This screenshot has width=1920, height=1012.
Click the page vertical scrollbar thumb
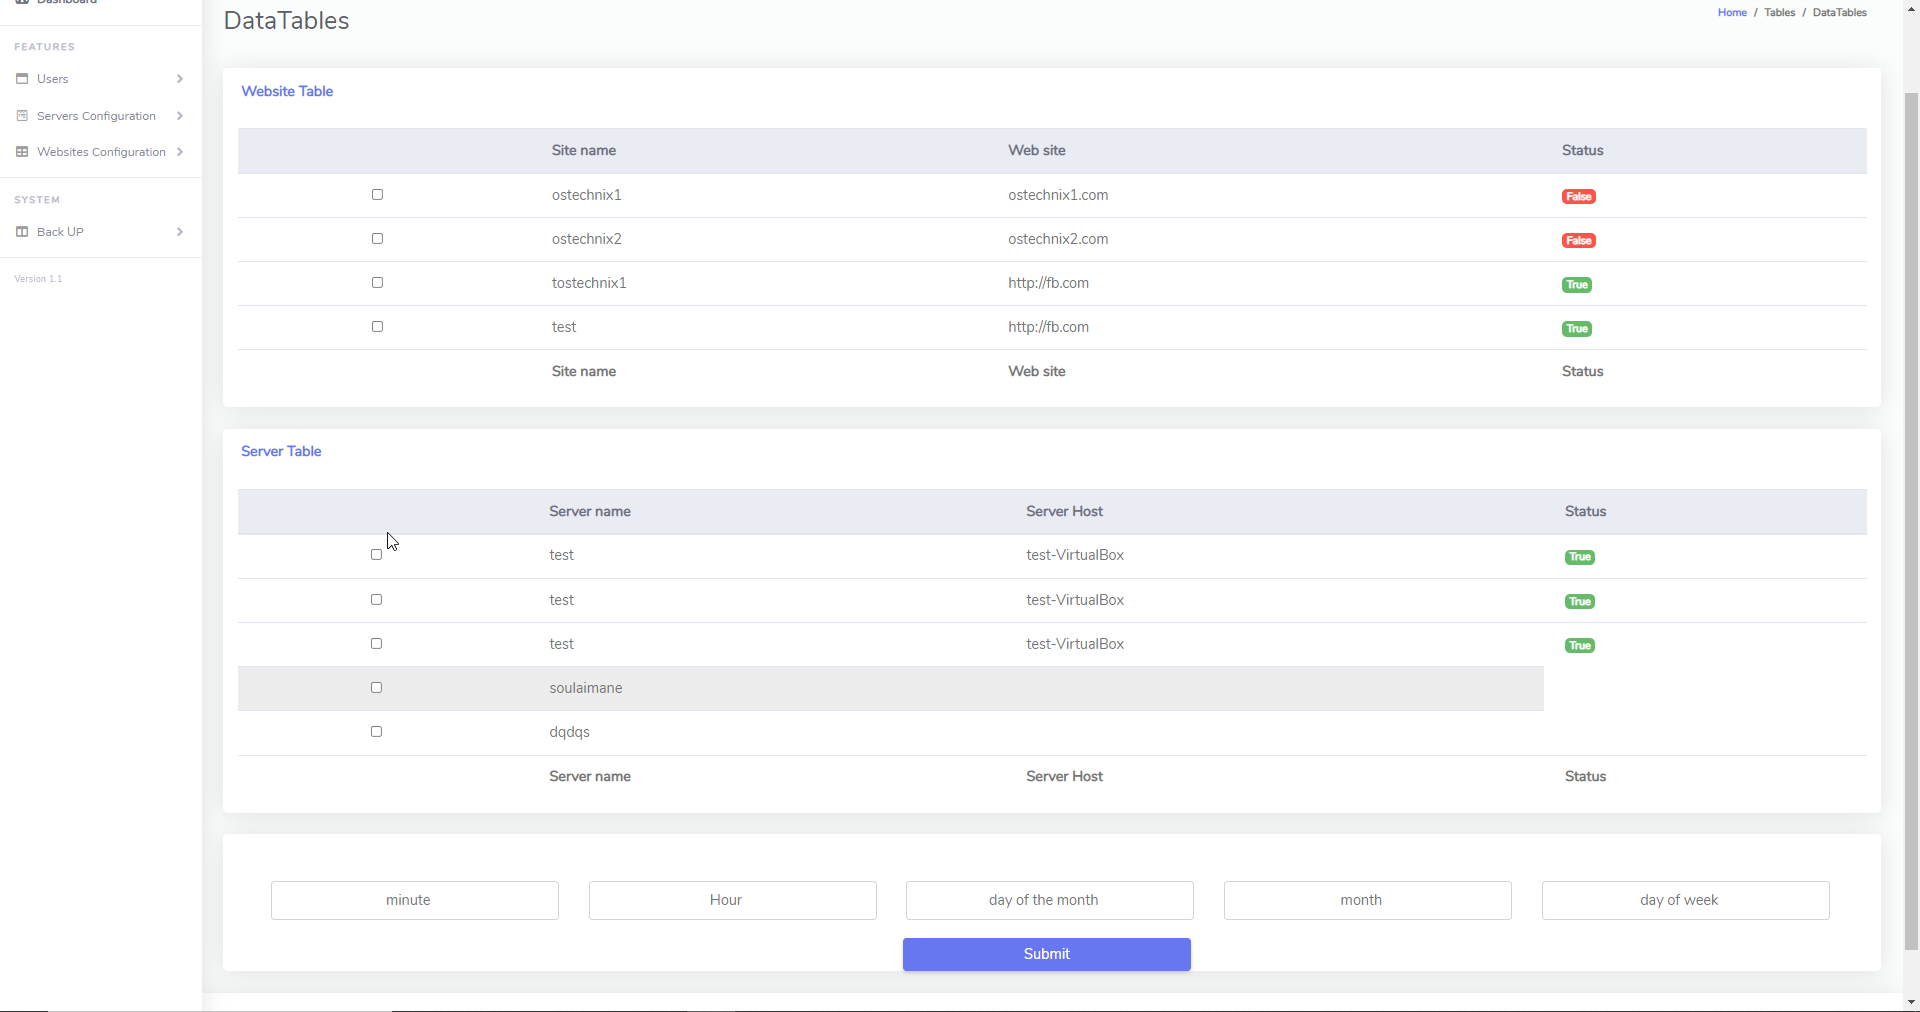pos(1911,520)
